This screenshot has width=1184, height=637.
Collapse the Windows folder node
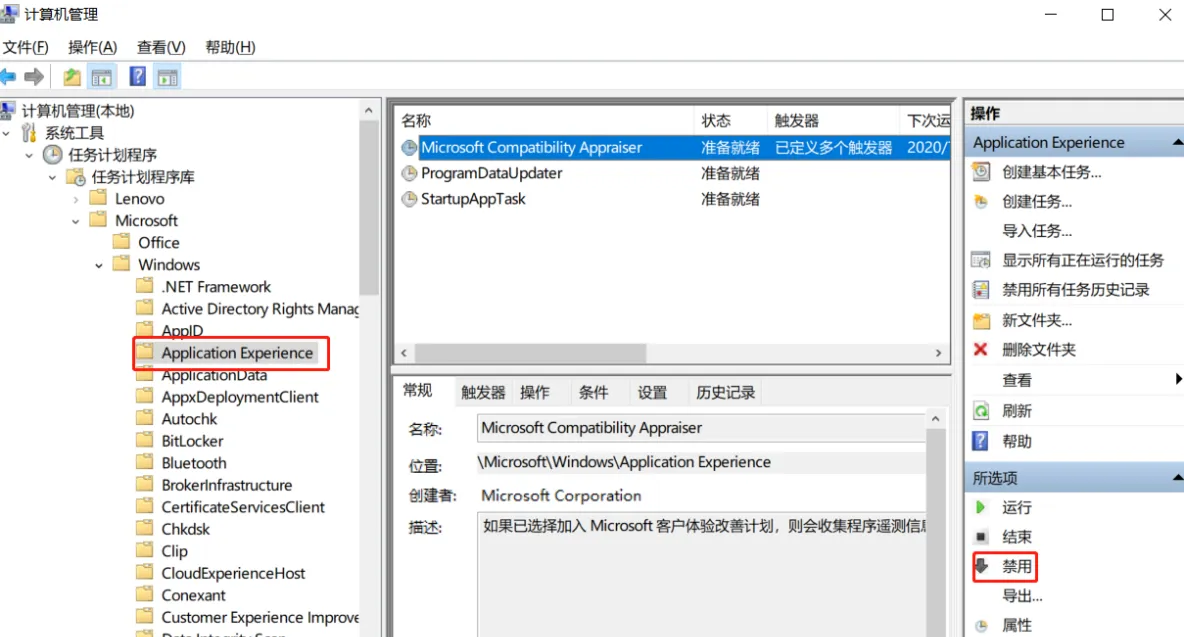pos(99,266)
